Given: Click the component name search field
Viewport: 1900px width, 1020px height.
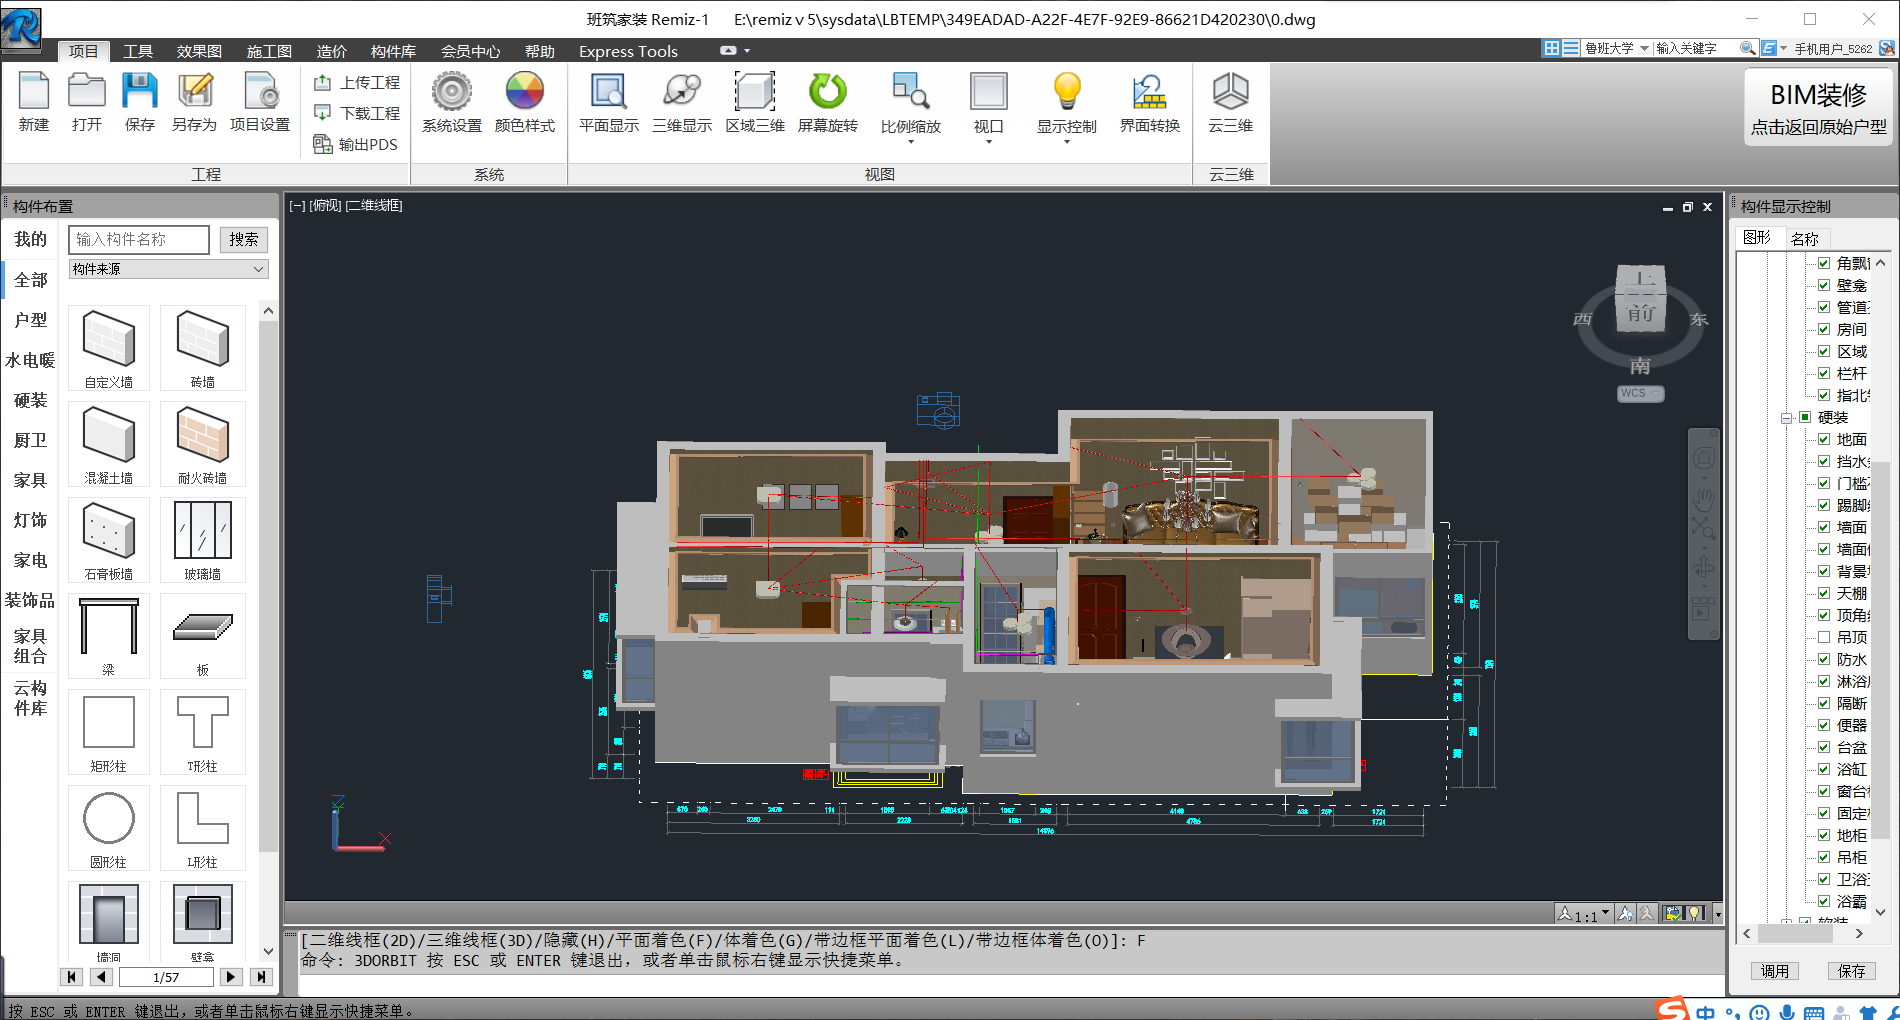Looking at the screenshot, I should (139, 239).
